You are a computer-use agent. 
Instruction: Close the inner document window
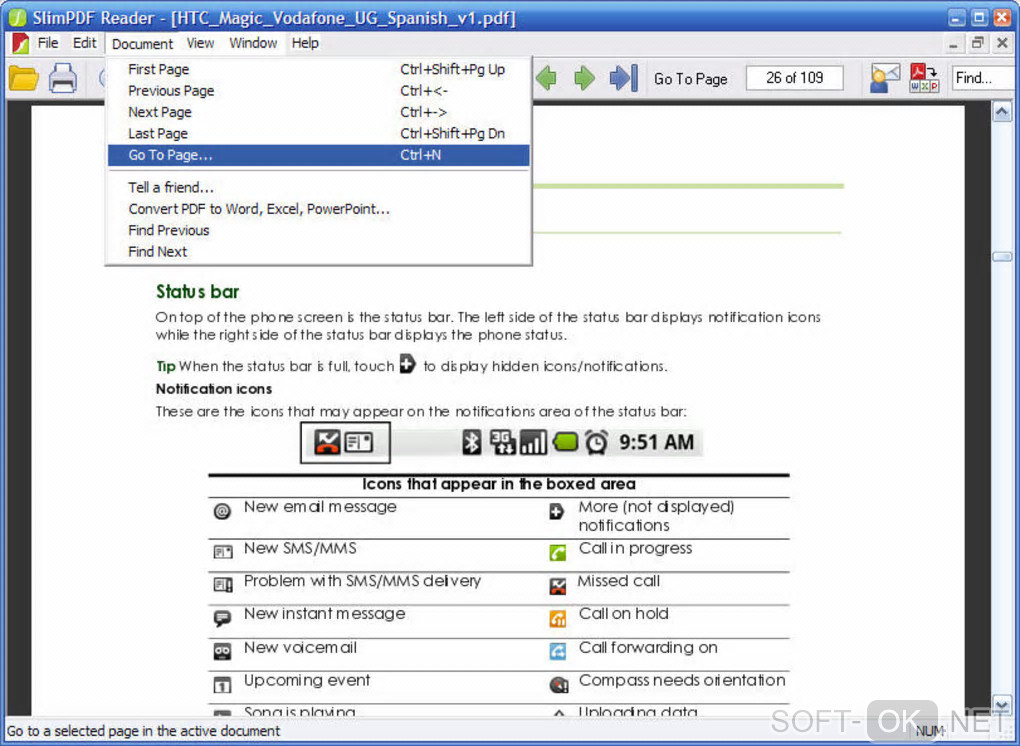tap(1002, 44)
